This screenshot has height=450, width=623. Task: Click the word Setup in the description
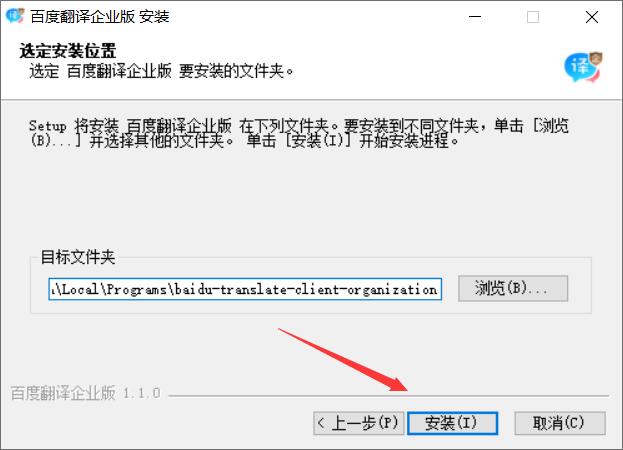coord(47,126)
